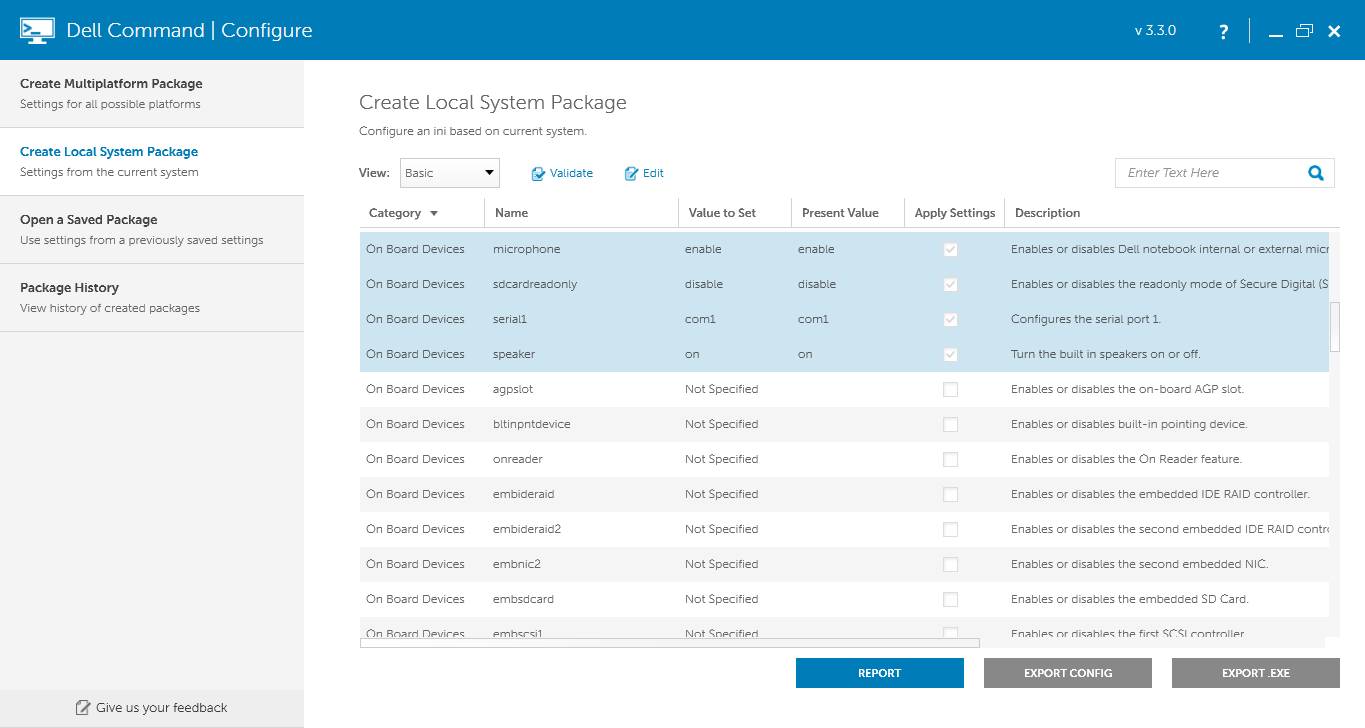Open the View dropdown set to Basic
The image size is (1365, 728).
coord(450,173)
